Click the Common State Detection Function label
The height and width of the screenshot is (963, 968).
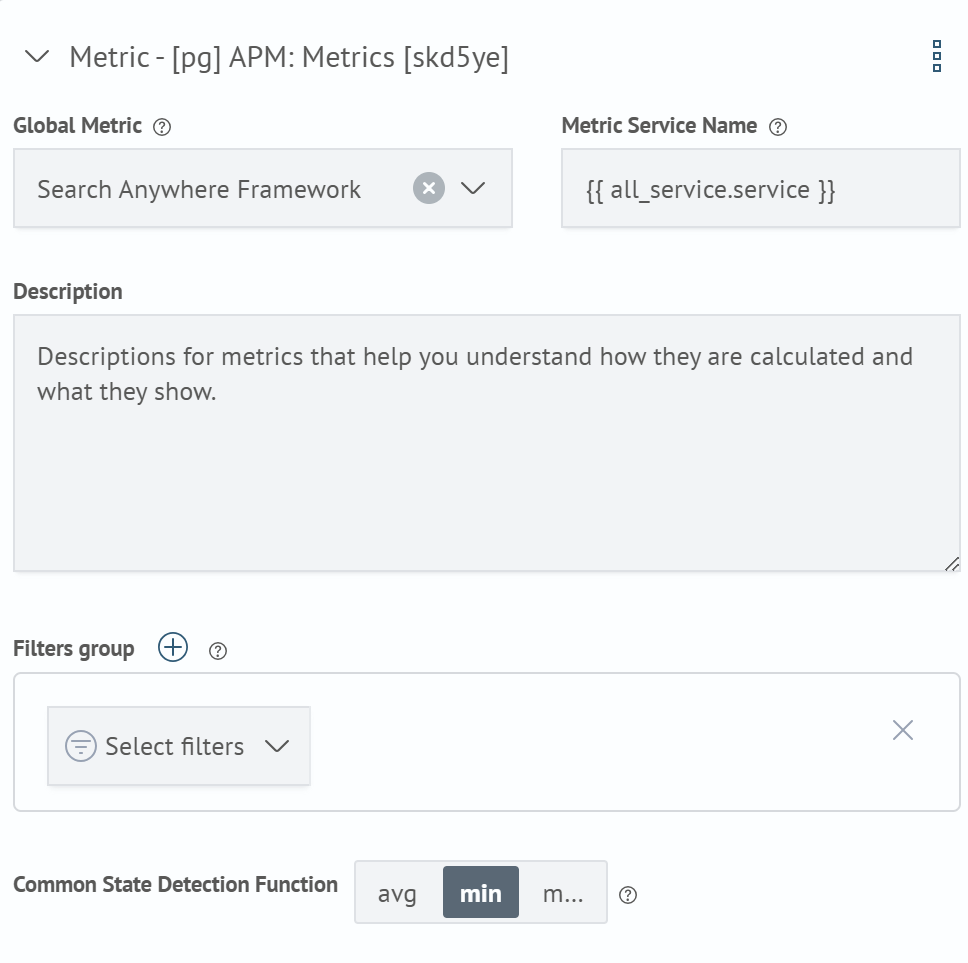175,885
